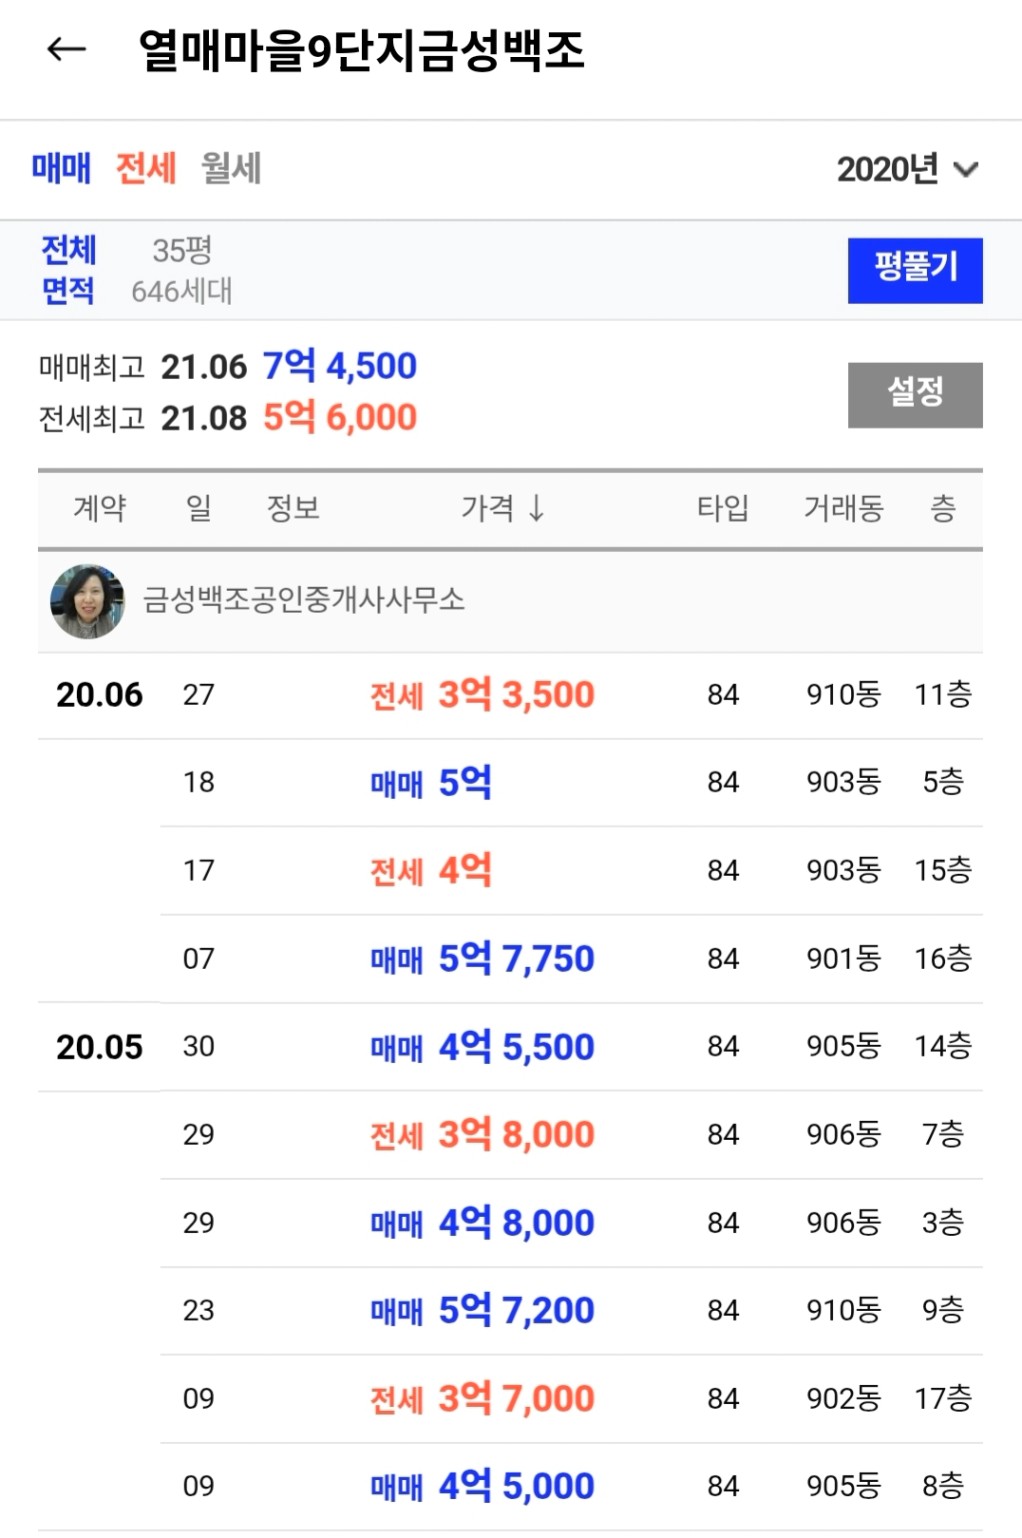The height and width of the screenshot is (1538, 1022).
Task: Sort by the 가격 down arrow
Action: point(536,509)
